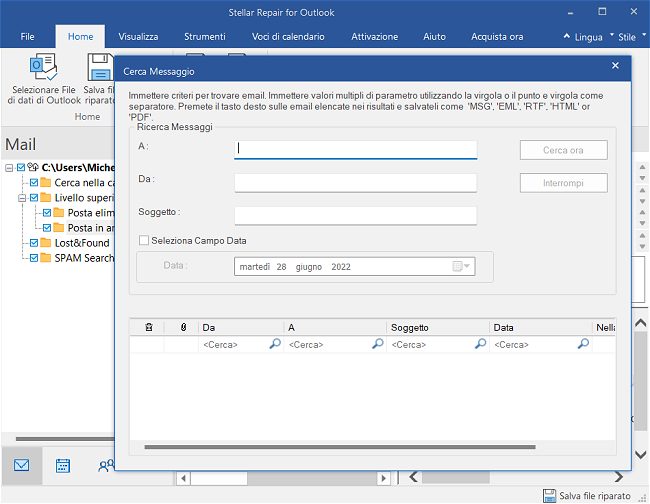Click Selezionare File di dati di Outlook icon
The height and width of the screenshot is (504, 650).
pyautogui.click(x=43, y=67)
